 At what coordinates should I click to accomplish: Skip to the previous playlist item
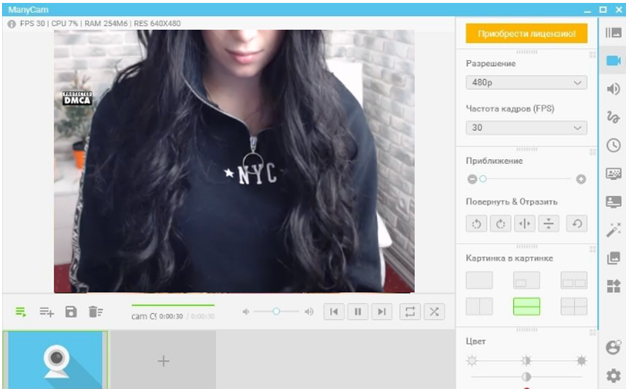334,311
